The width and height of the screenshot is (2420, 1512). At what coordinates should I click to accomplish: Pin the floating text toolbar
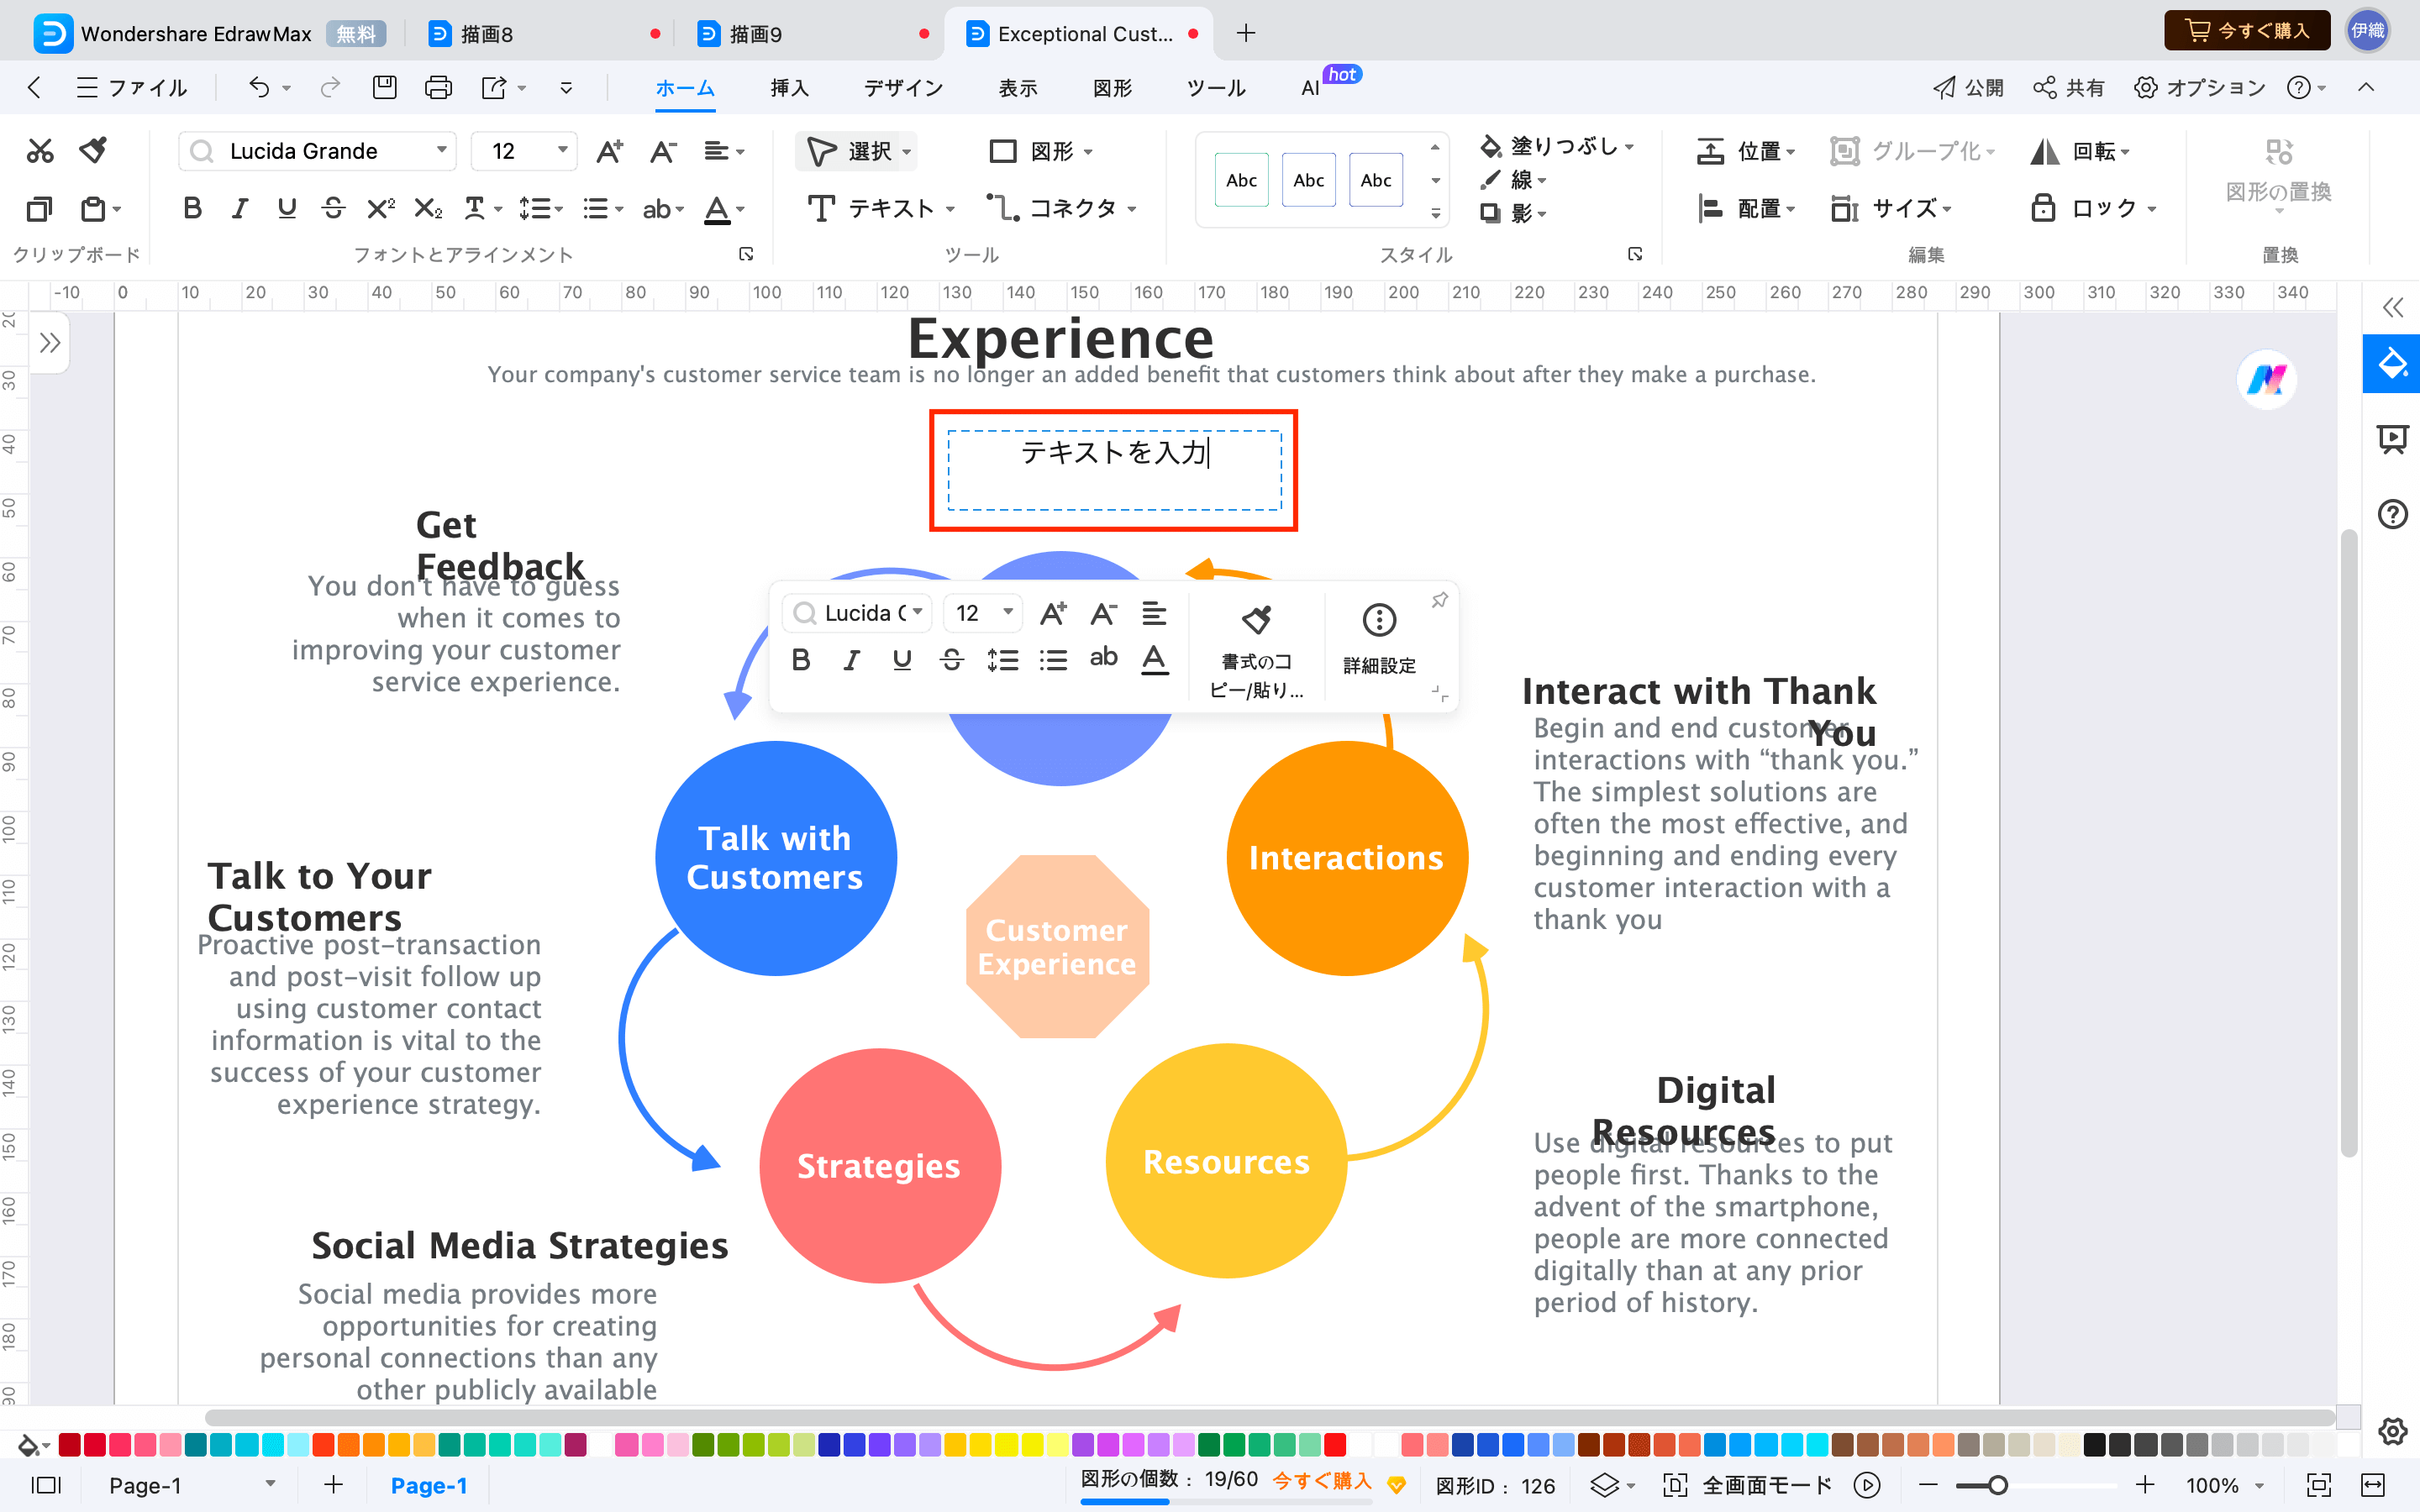[1439, 600]
